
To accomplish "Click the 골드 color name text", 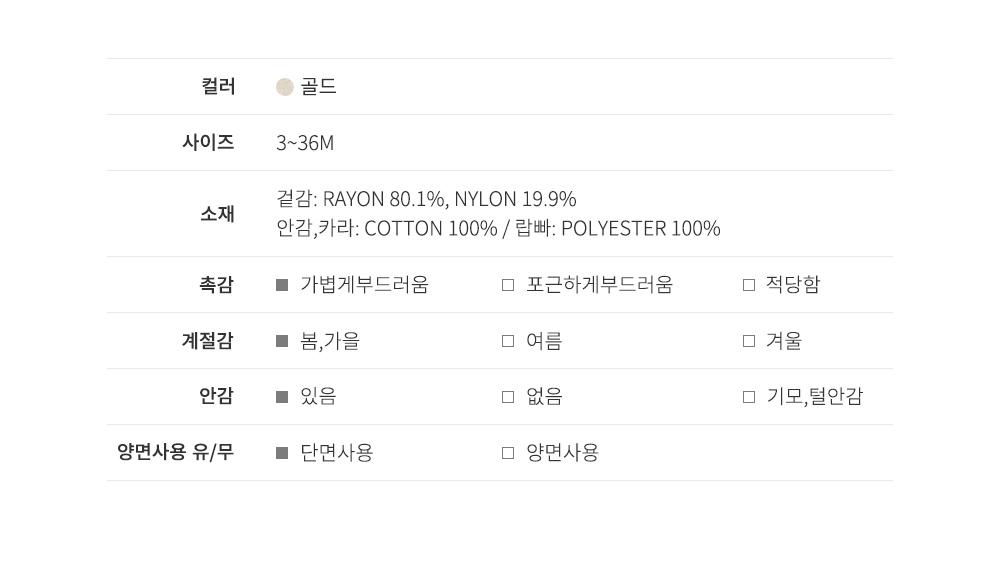I will (x=319, y=87).
